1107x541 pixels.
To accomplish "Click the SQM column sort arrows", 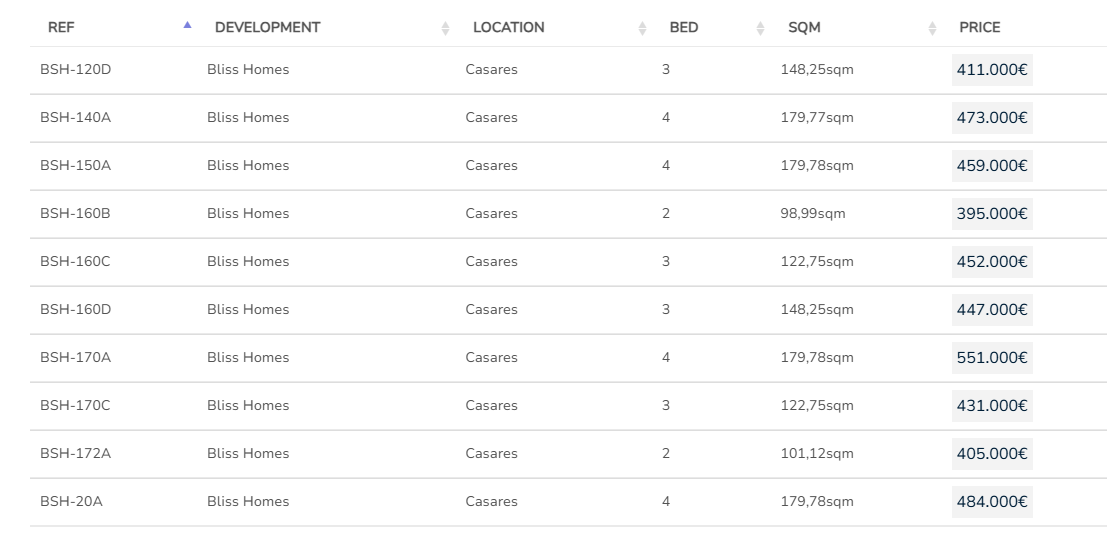I will 933,28.
